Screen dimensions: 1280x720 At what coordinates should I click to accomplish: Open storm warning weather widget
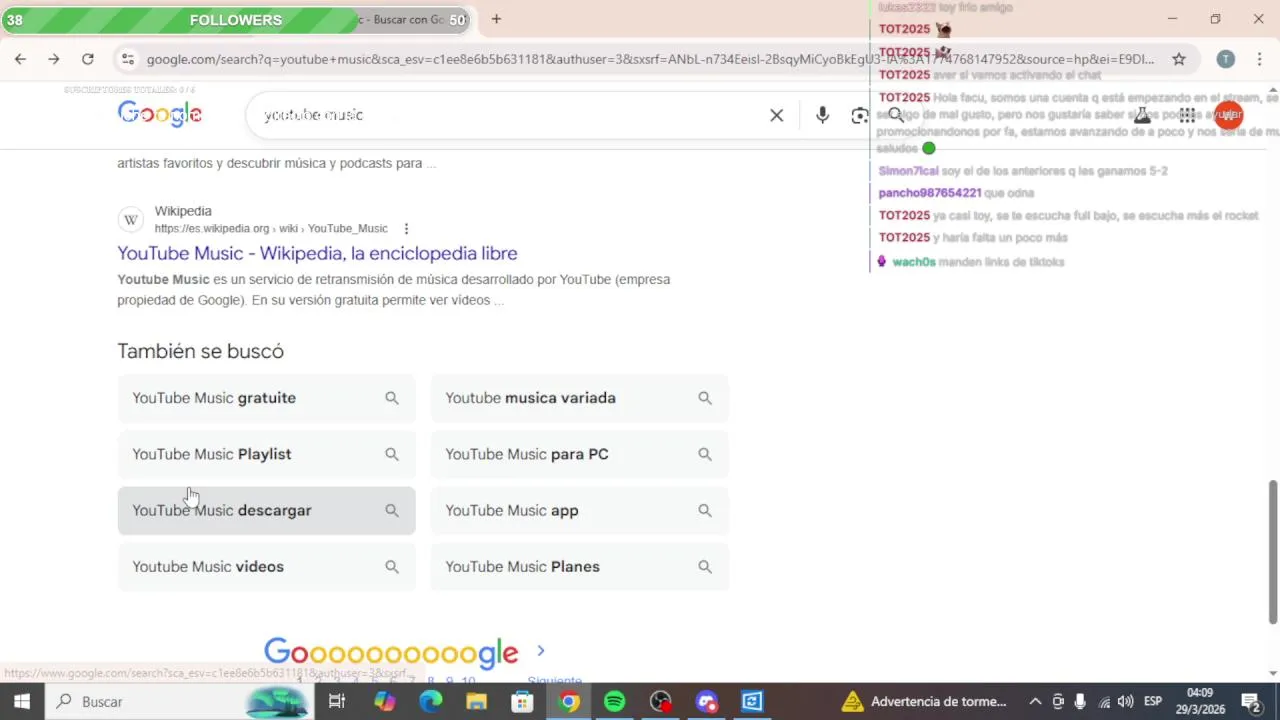[923, 701]
